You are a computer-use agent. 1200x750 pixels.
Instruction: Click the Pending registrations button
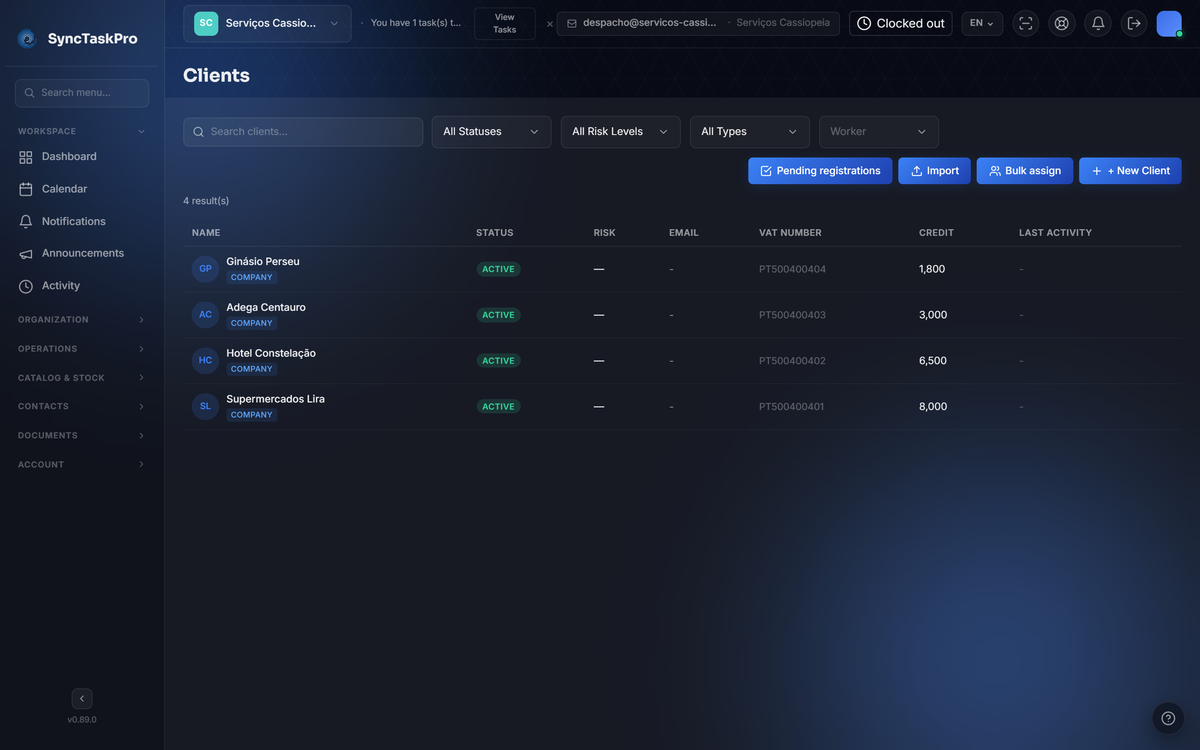click(820, 171)
